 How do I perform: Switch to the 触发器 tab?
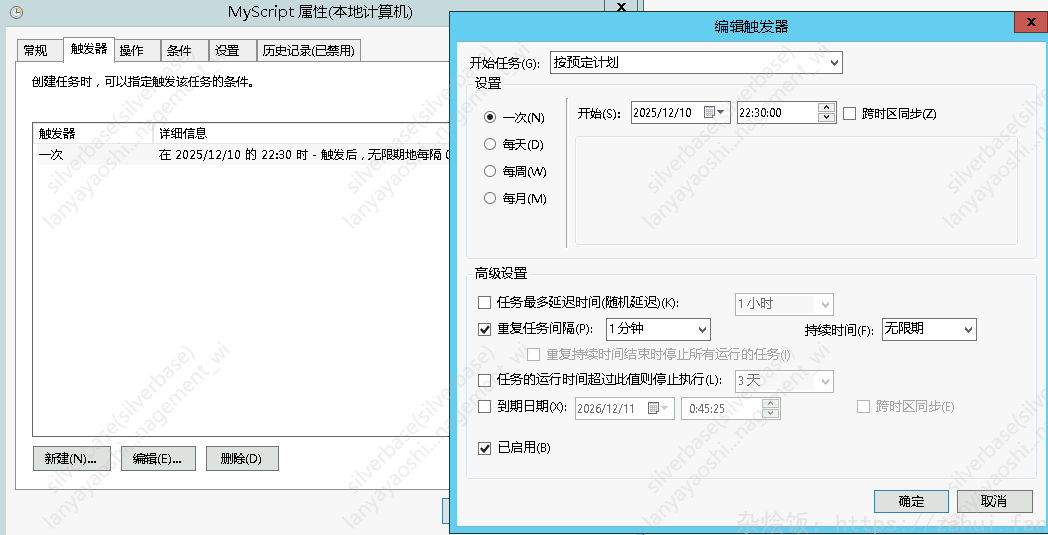click(88, 49)
